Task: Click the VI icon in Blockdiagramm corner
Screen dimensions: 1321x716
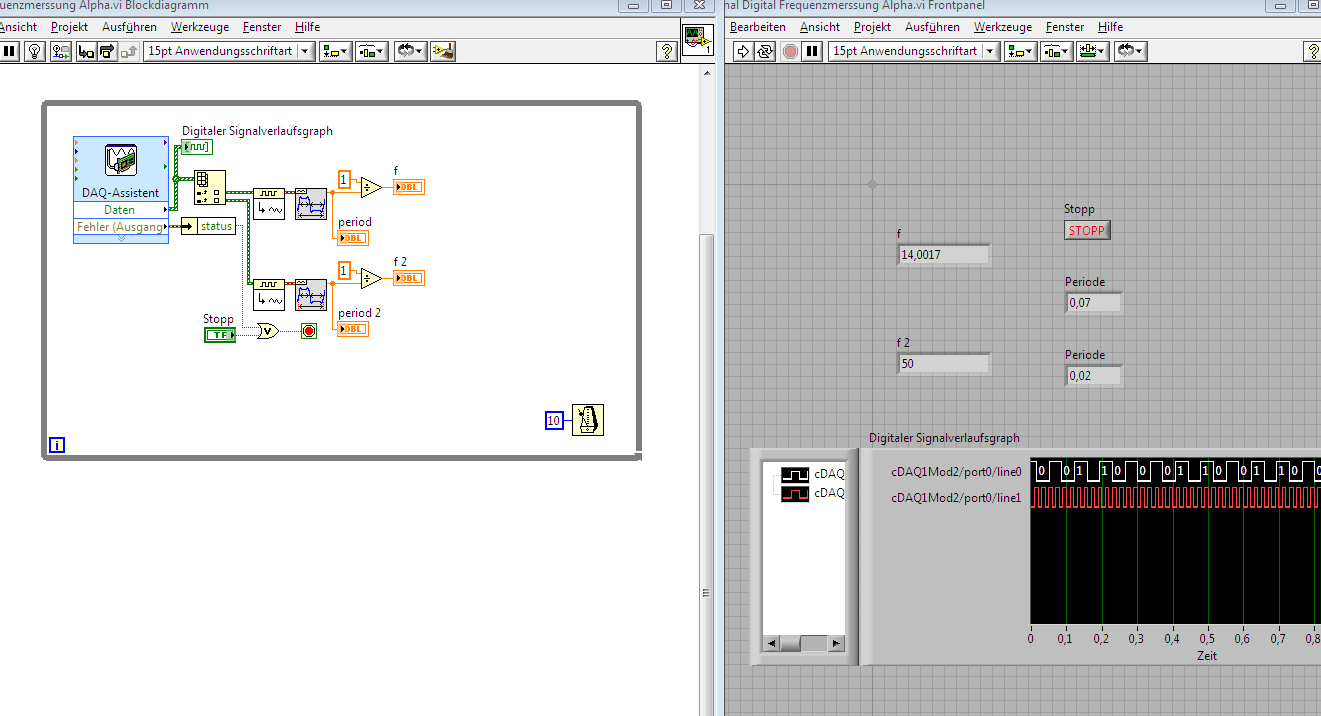Action: (698, 41)
